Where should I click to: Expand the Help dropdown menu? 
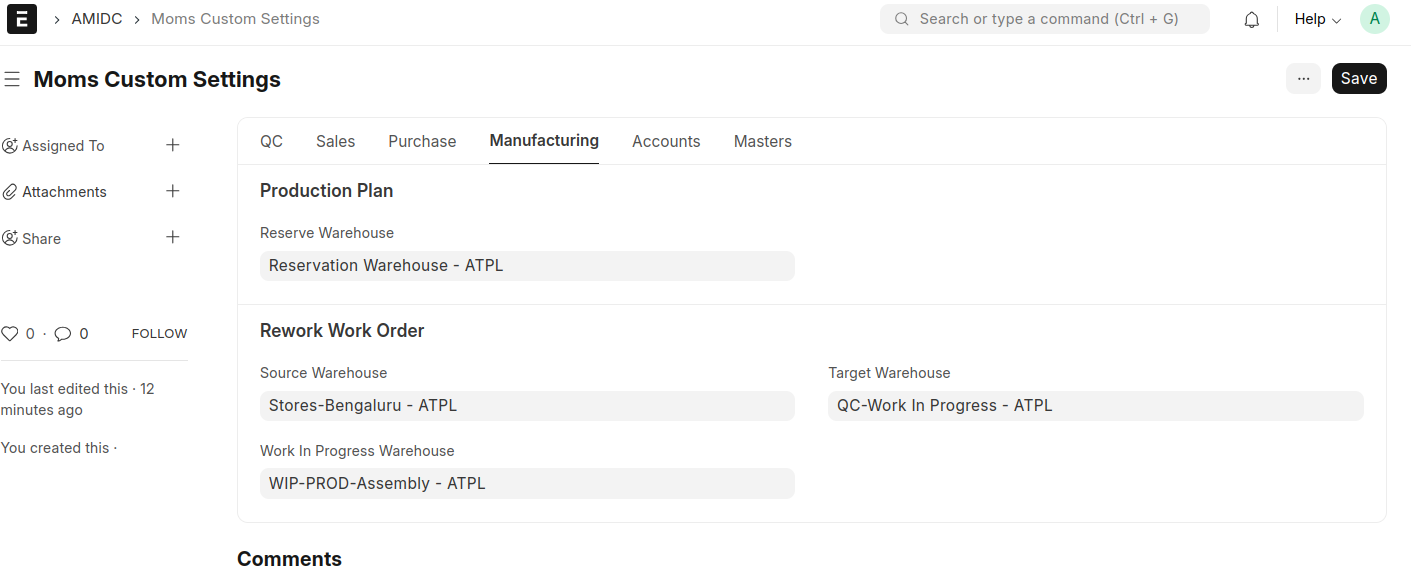click(1317, 19)
